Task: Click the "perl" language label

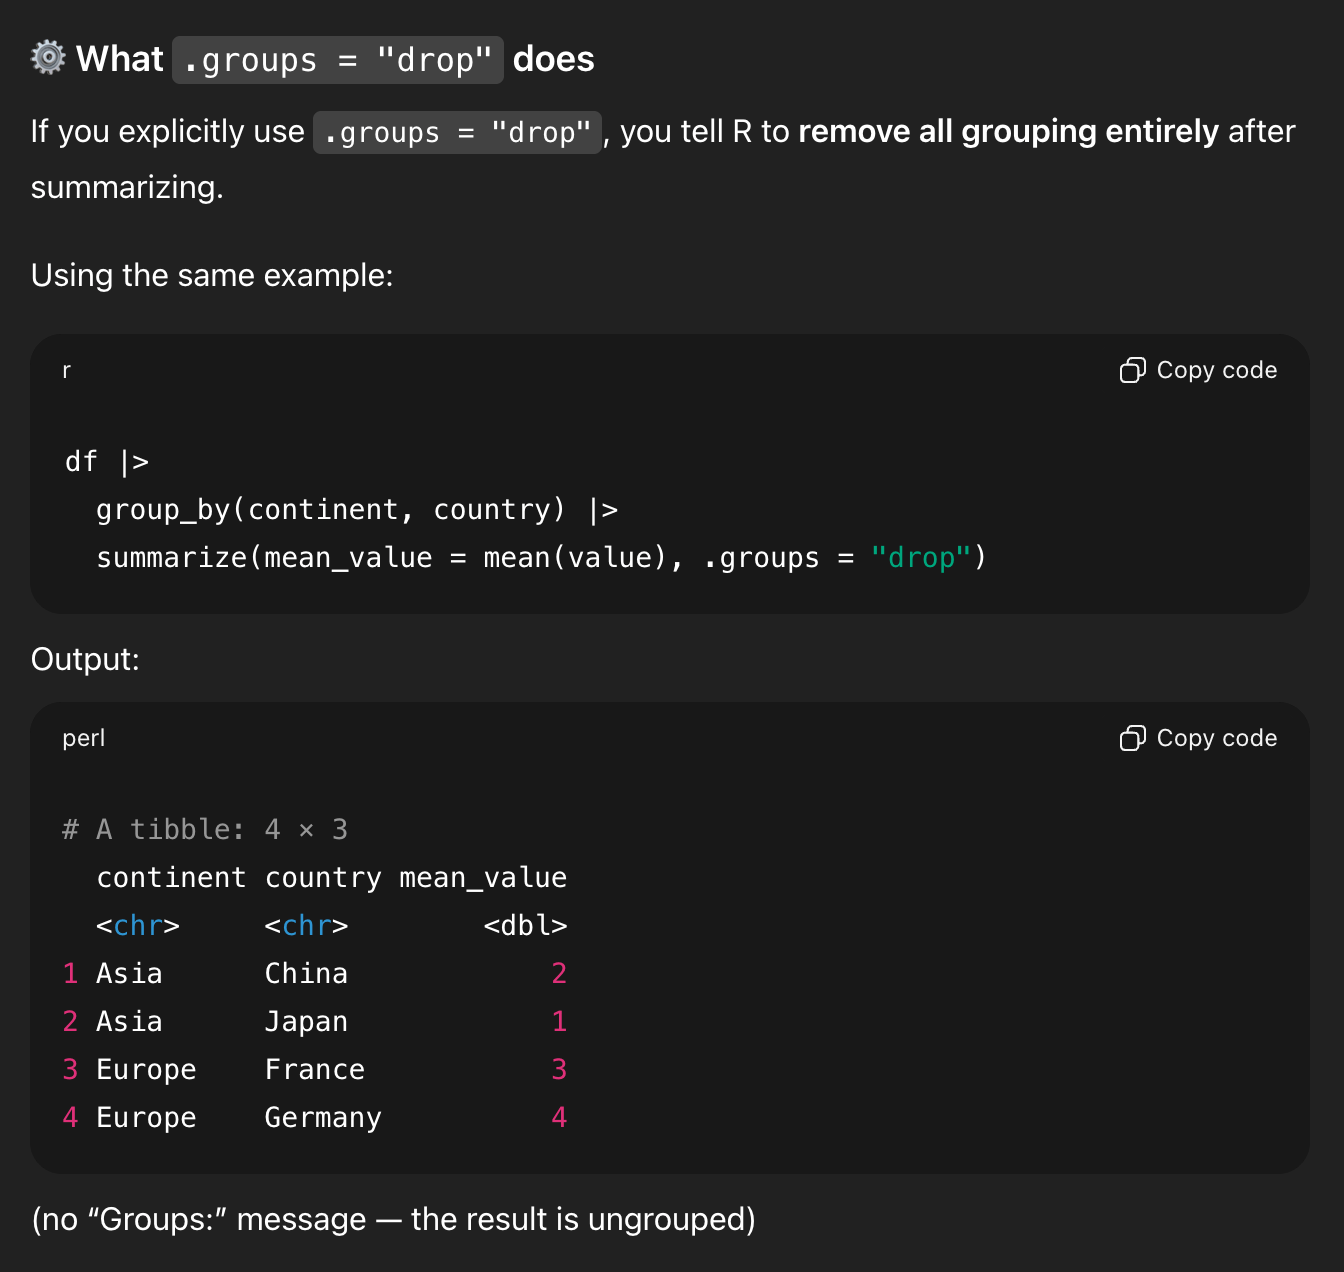Action: pos(83,738)
